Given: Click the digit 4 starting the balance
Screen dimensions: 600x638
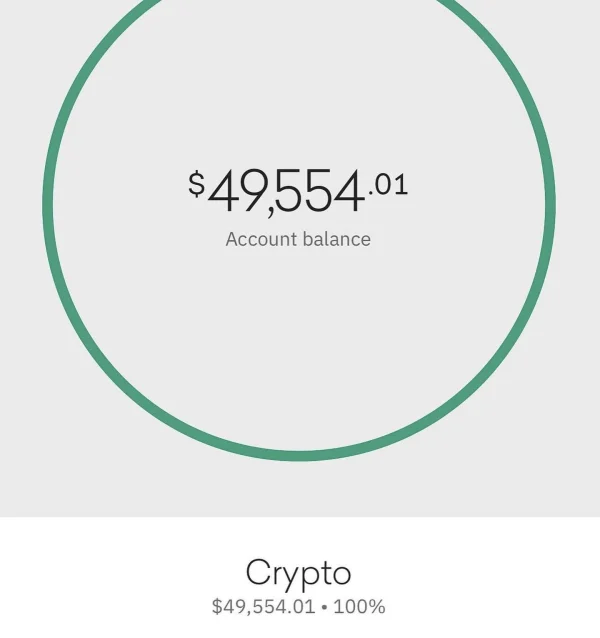Looking at the screenshot, I should [224, 192].
